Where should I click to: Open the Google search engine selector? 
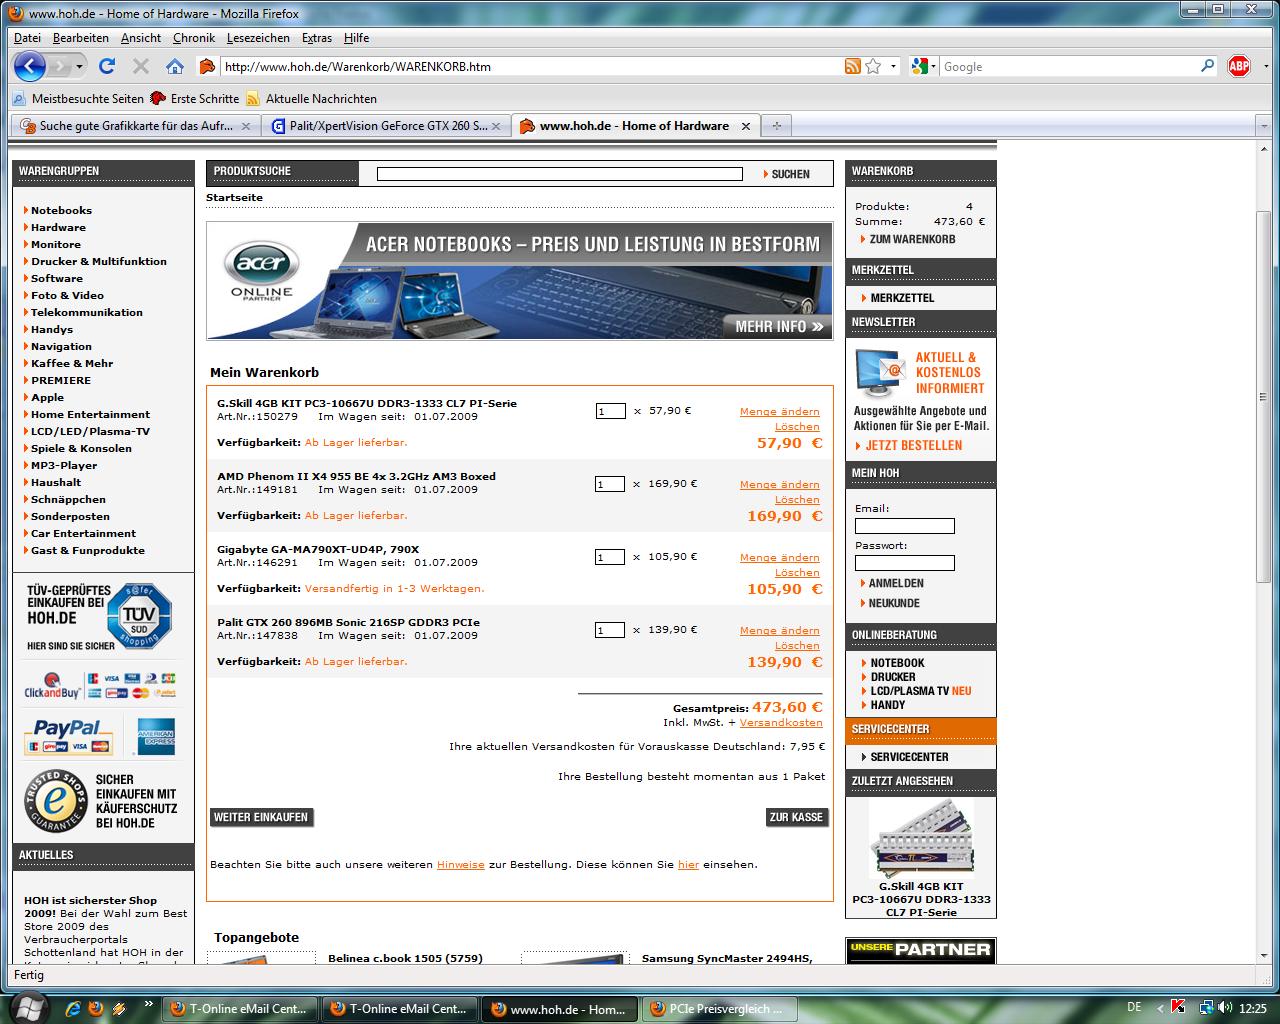925,66
